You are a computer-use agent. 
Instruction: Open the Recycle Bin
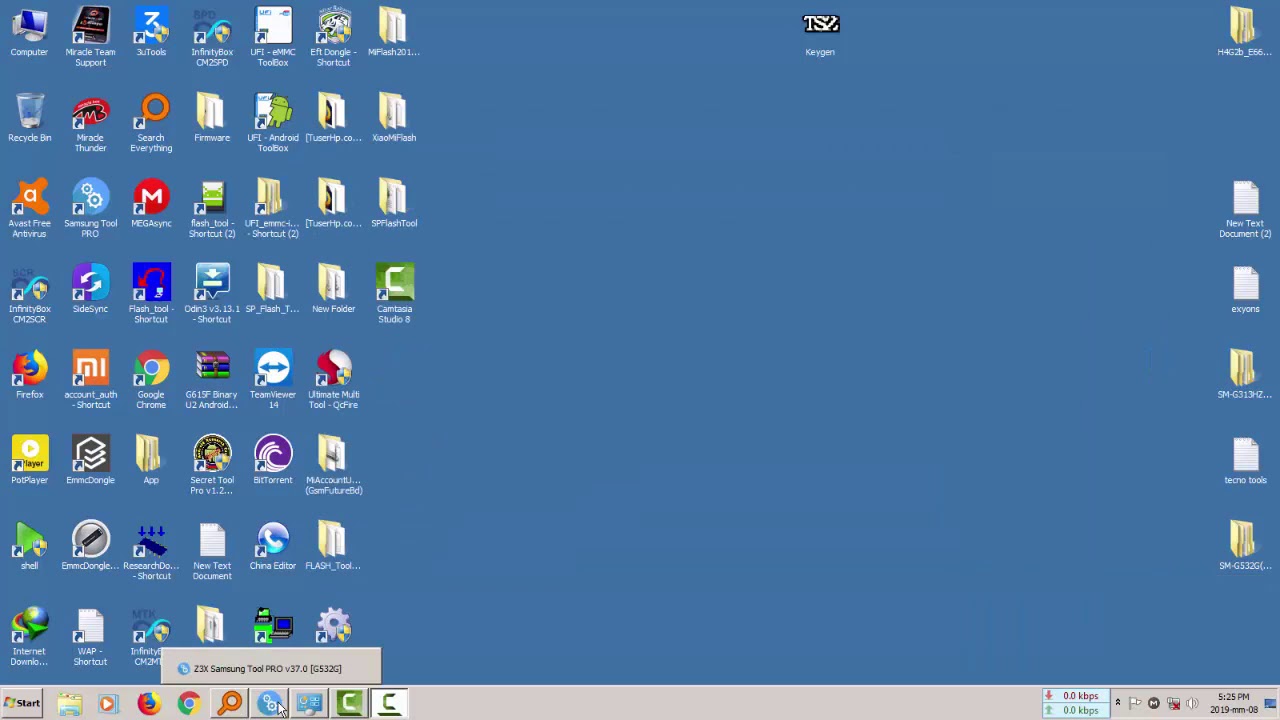click(x=29, y=118)
